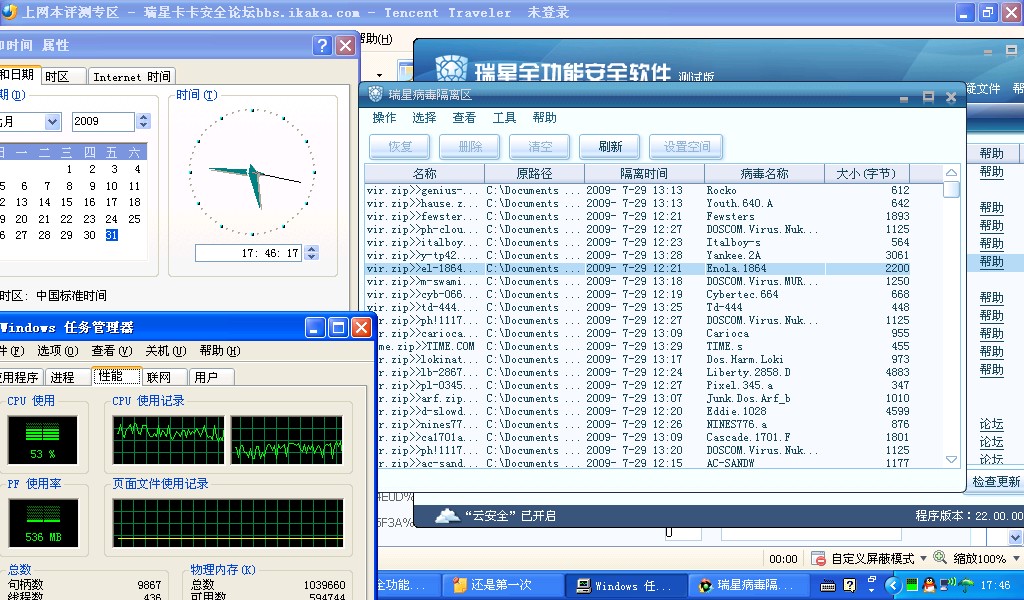Sort quarantine list by 病毒名称 column
Screen dimensions: 1024x600
764,174
